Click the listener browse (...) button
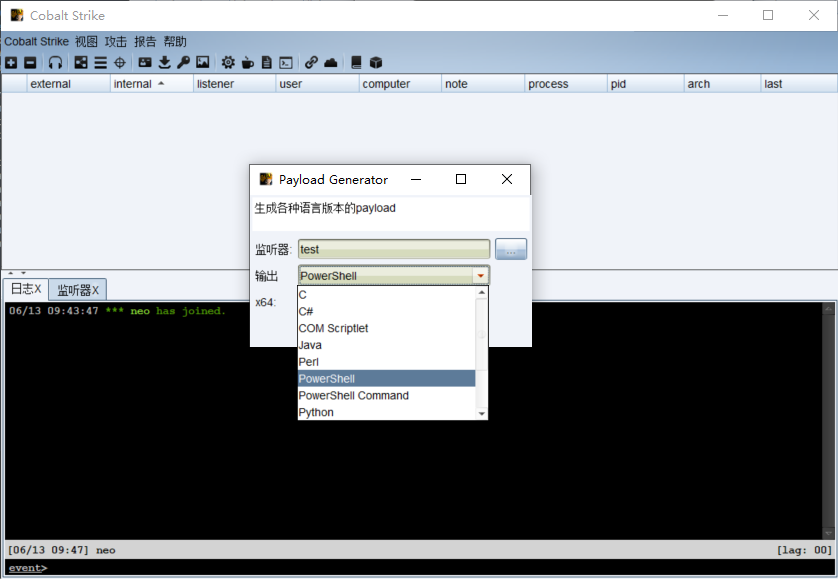 511,249
